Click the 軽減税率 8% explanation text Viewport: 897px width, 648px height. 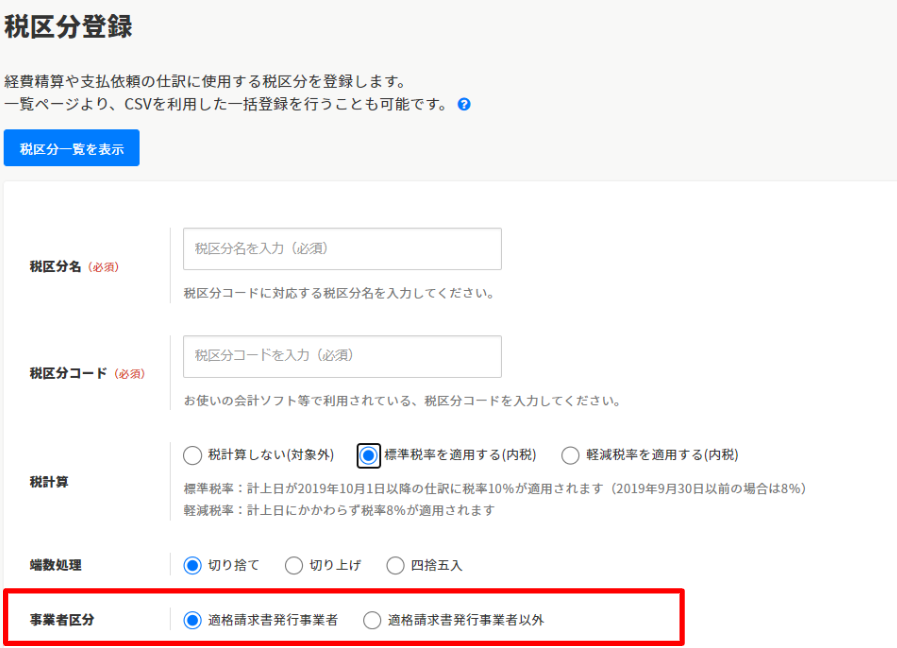339,510
